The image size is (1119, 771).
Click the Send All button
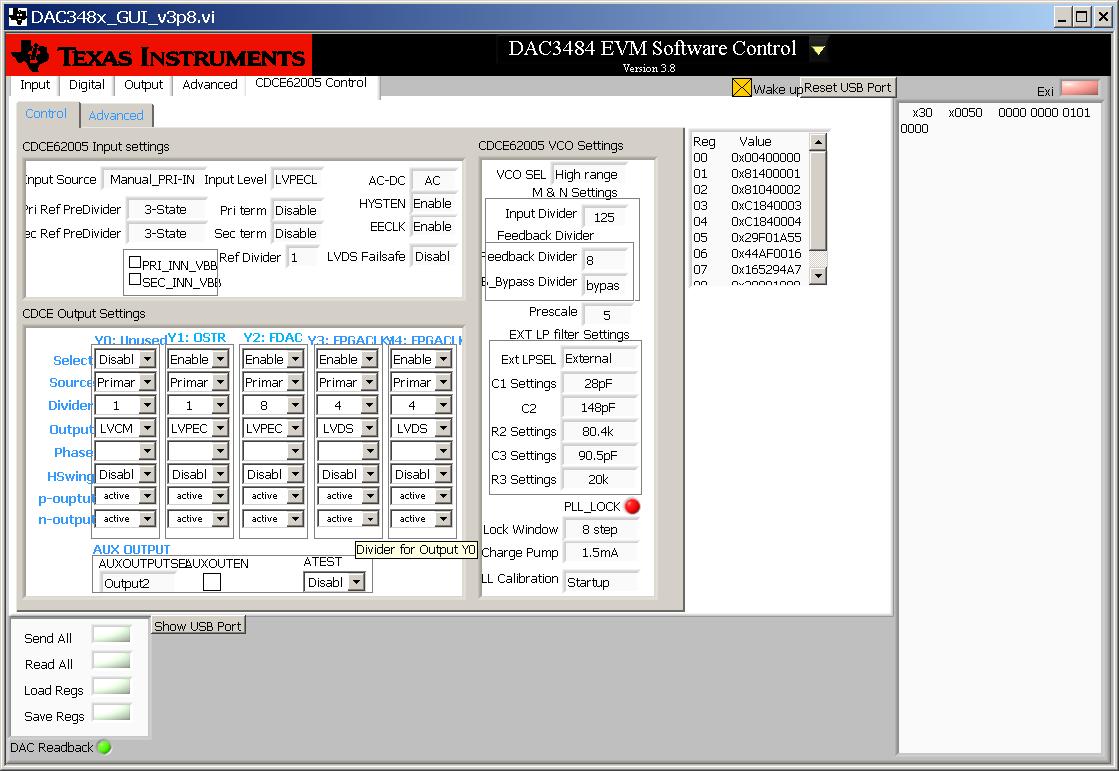[x=111, y=635]
